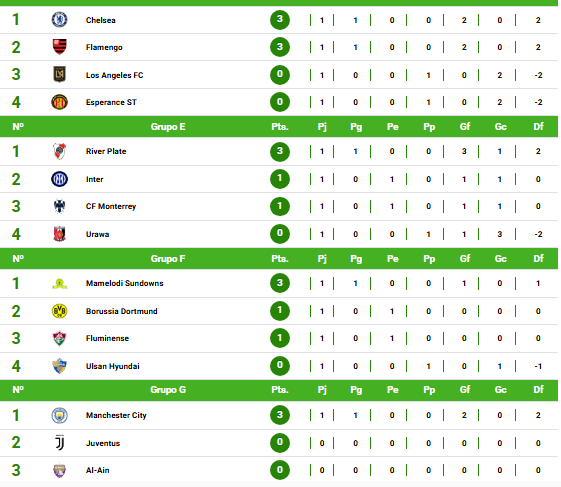Image resolution: width=561 pixels, height=487 pixels.
Task: Open the Los Angeles FC crest
Action: click(x=59, y=74)
